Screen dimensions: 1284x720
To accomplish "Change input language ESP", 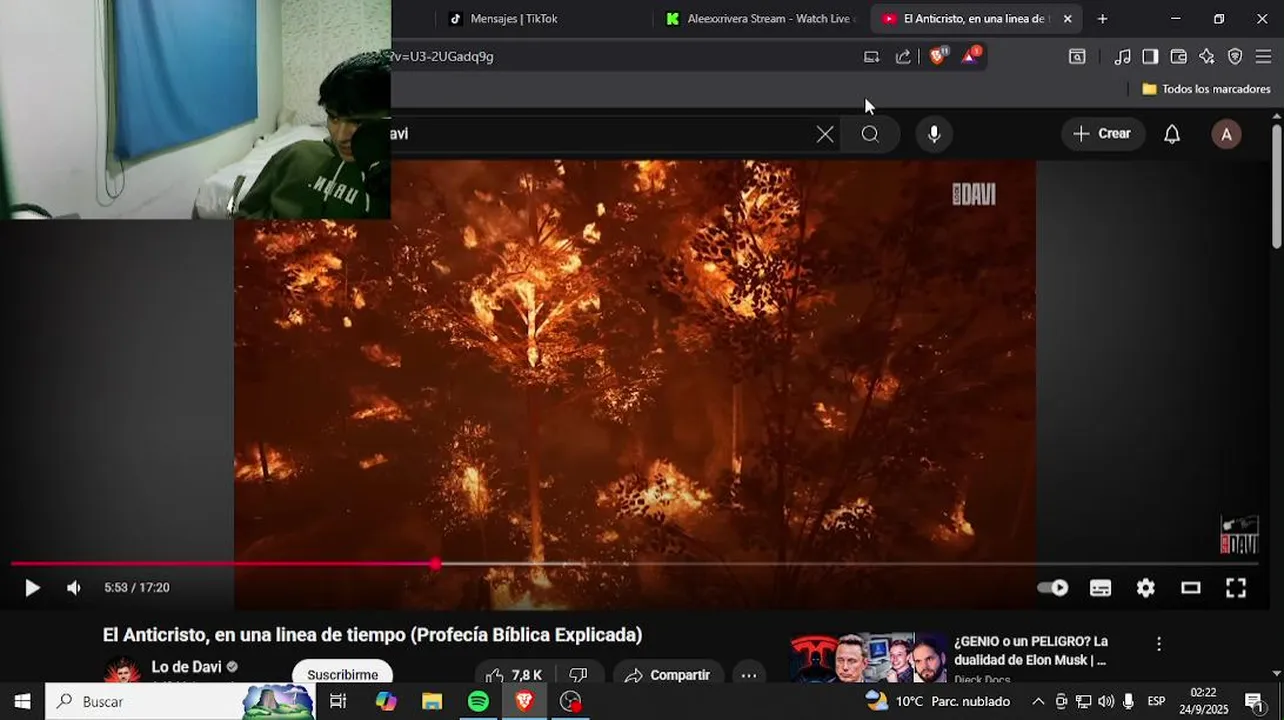I will tap(1156, 701).
